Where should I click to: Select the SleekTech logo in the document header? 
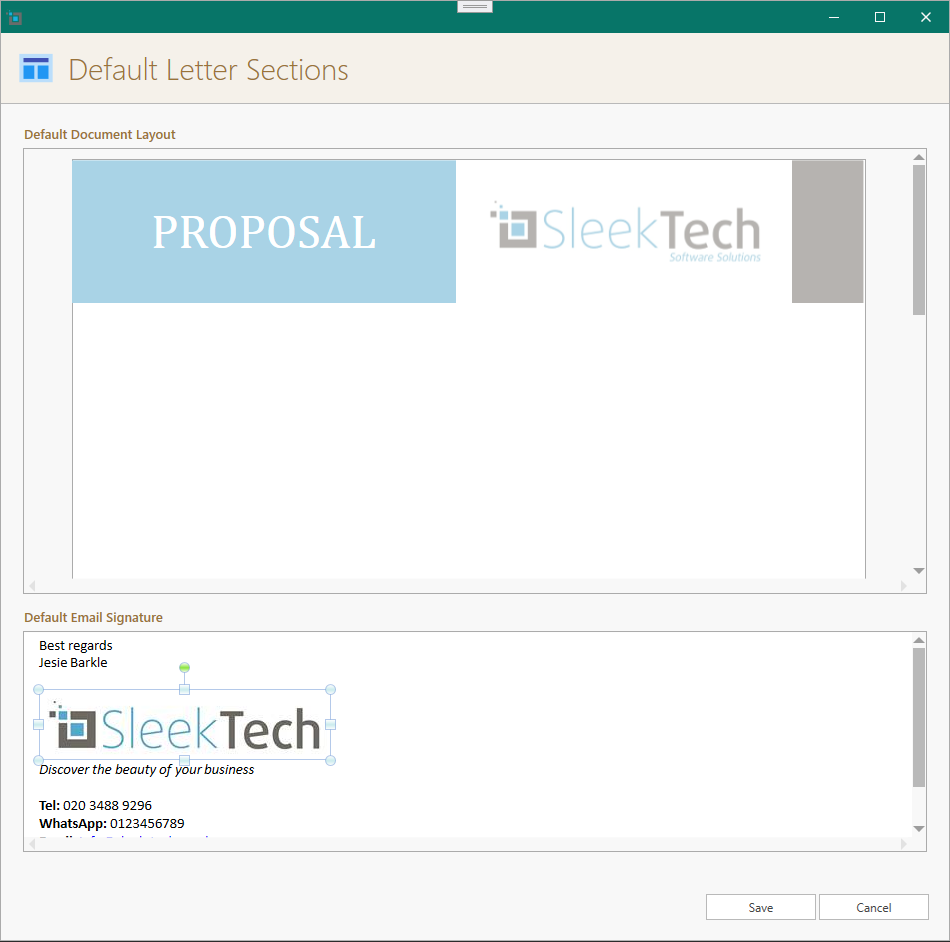[x=625, y=232]
